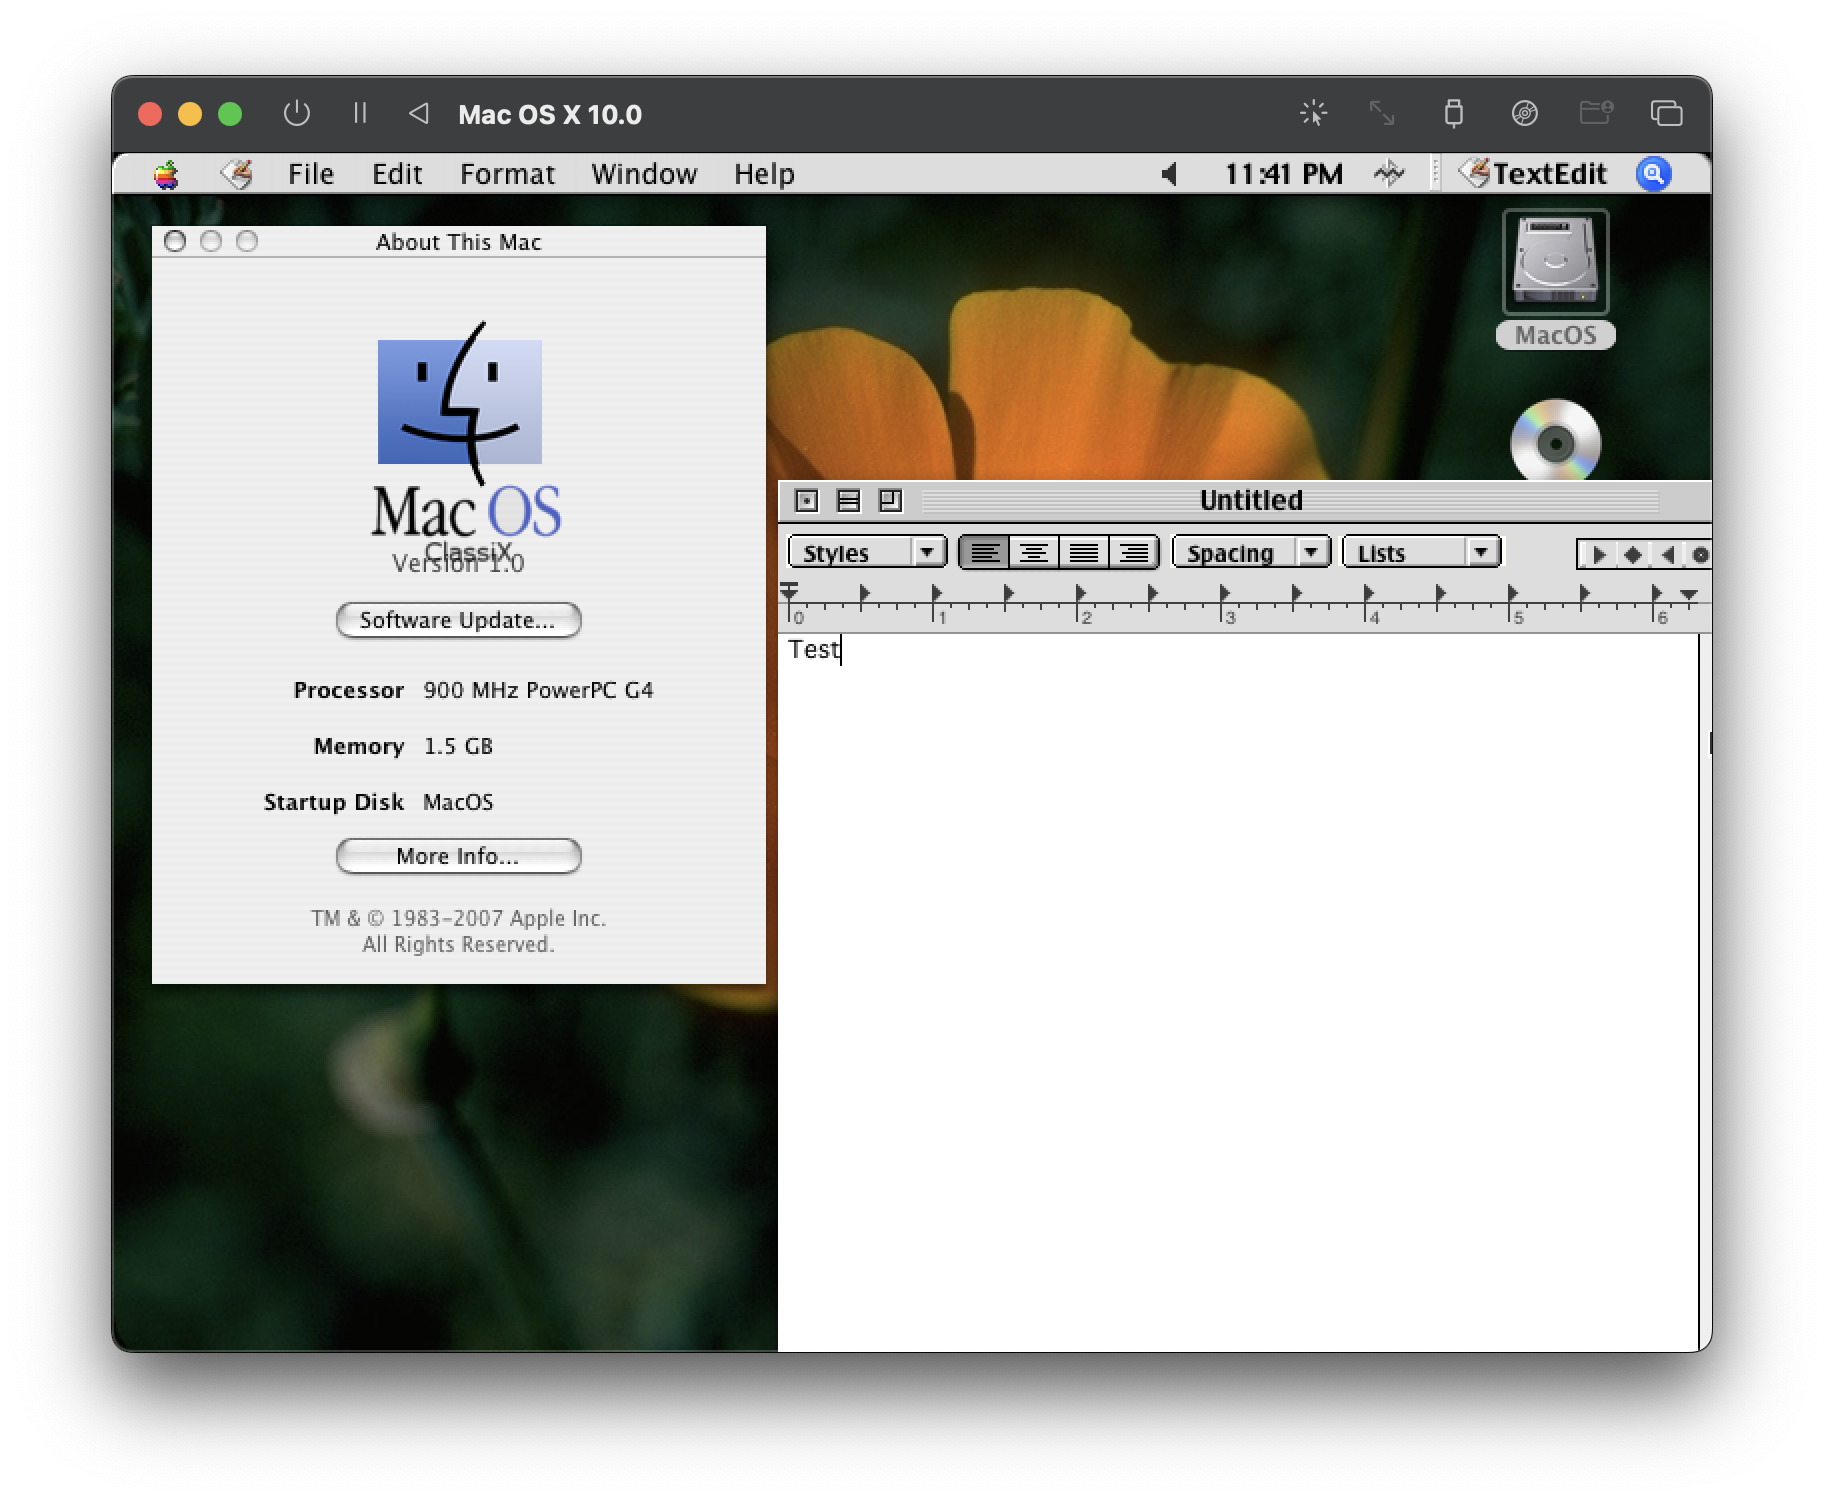This screenshot has width=1824, height=1500.
Task: Select the right tab stop marker tool
Action: 1667,554
